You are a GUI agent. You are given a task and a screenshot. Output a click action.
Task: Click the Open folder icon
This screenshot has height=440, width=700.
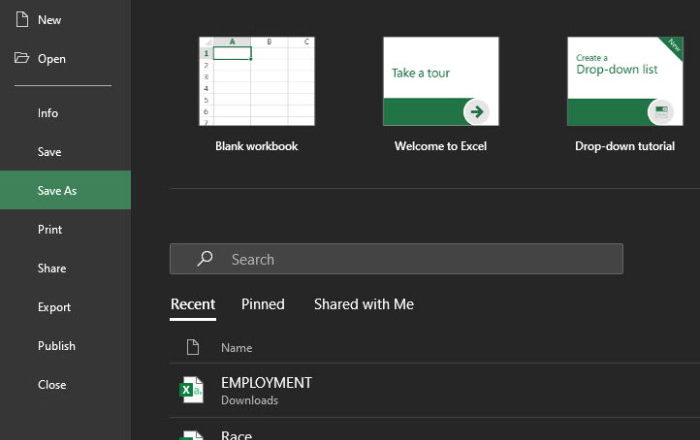[21, 58]
